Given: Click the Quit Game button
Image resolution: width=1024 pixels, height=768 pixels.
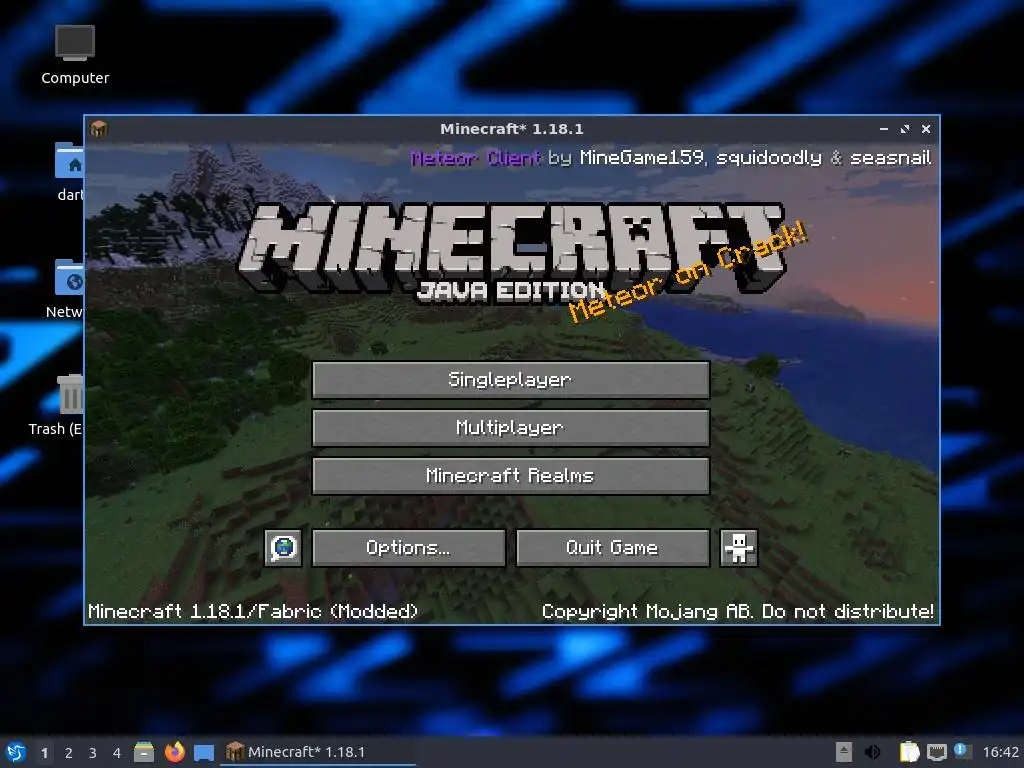Looking at the screenshot, I should pos(613,547).
